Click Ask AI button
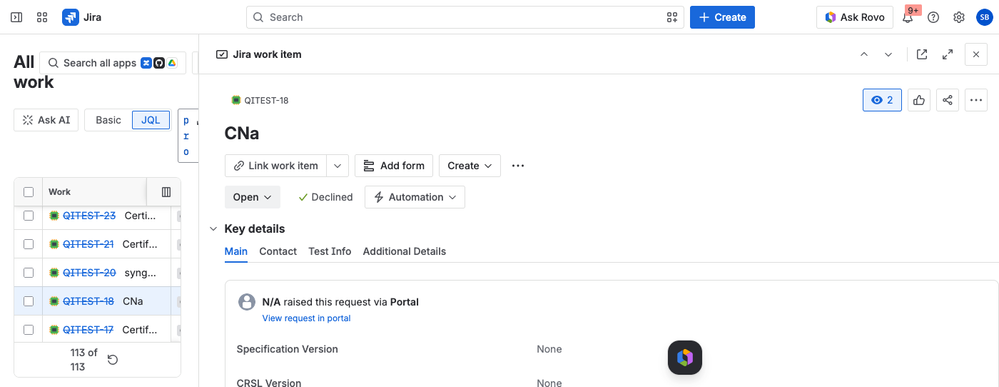The width and height of the screenshot is (999, 387). [47, 120]
